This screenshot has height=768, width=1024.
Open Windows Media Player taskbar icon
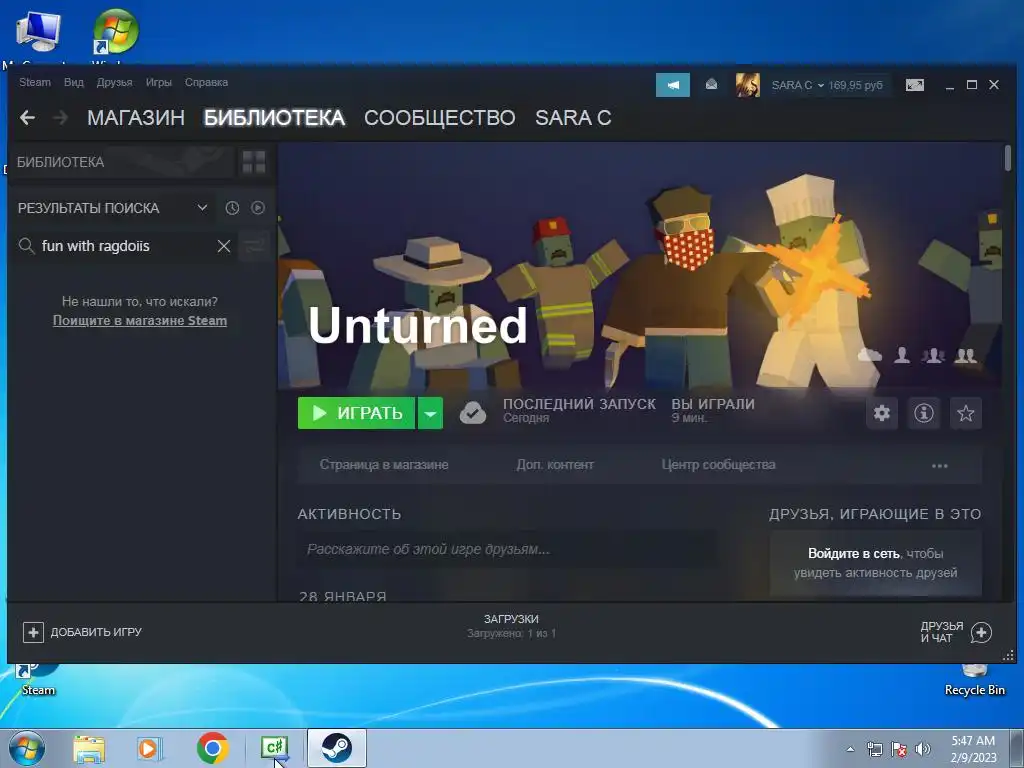coord(150,748)
